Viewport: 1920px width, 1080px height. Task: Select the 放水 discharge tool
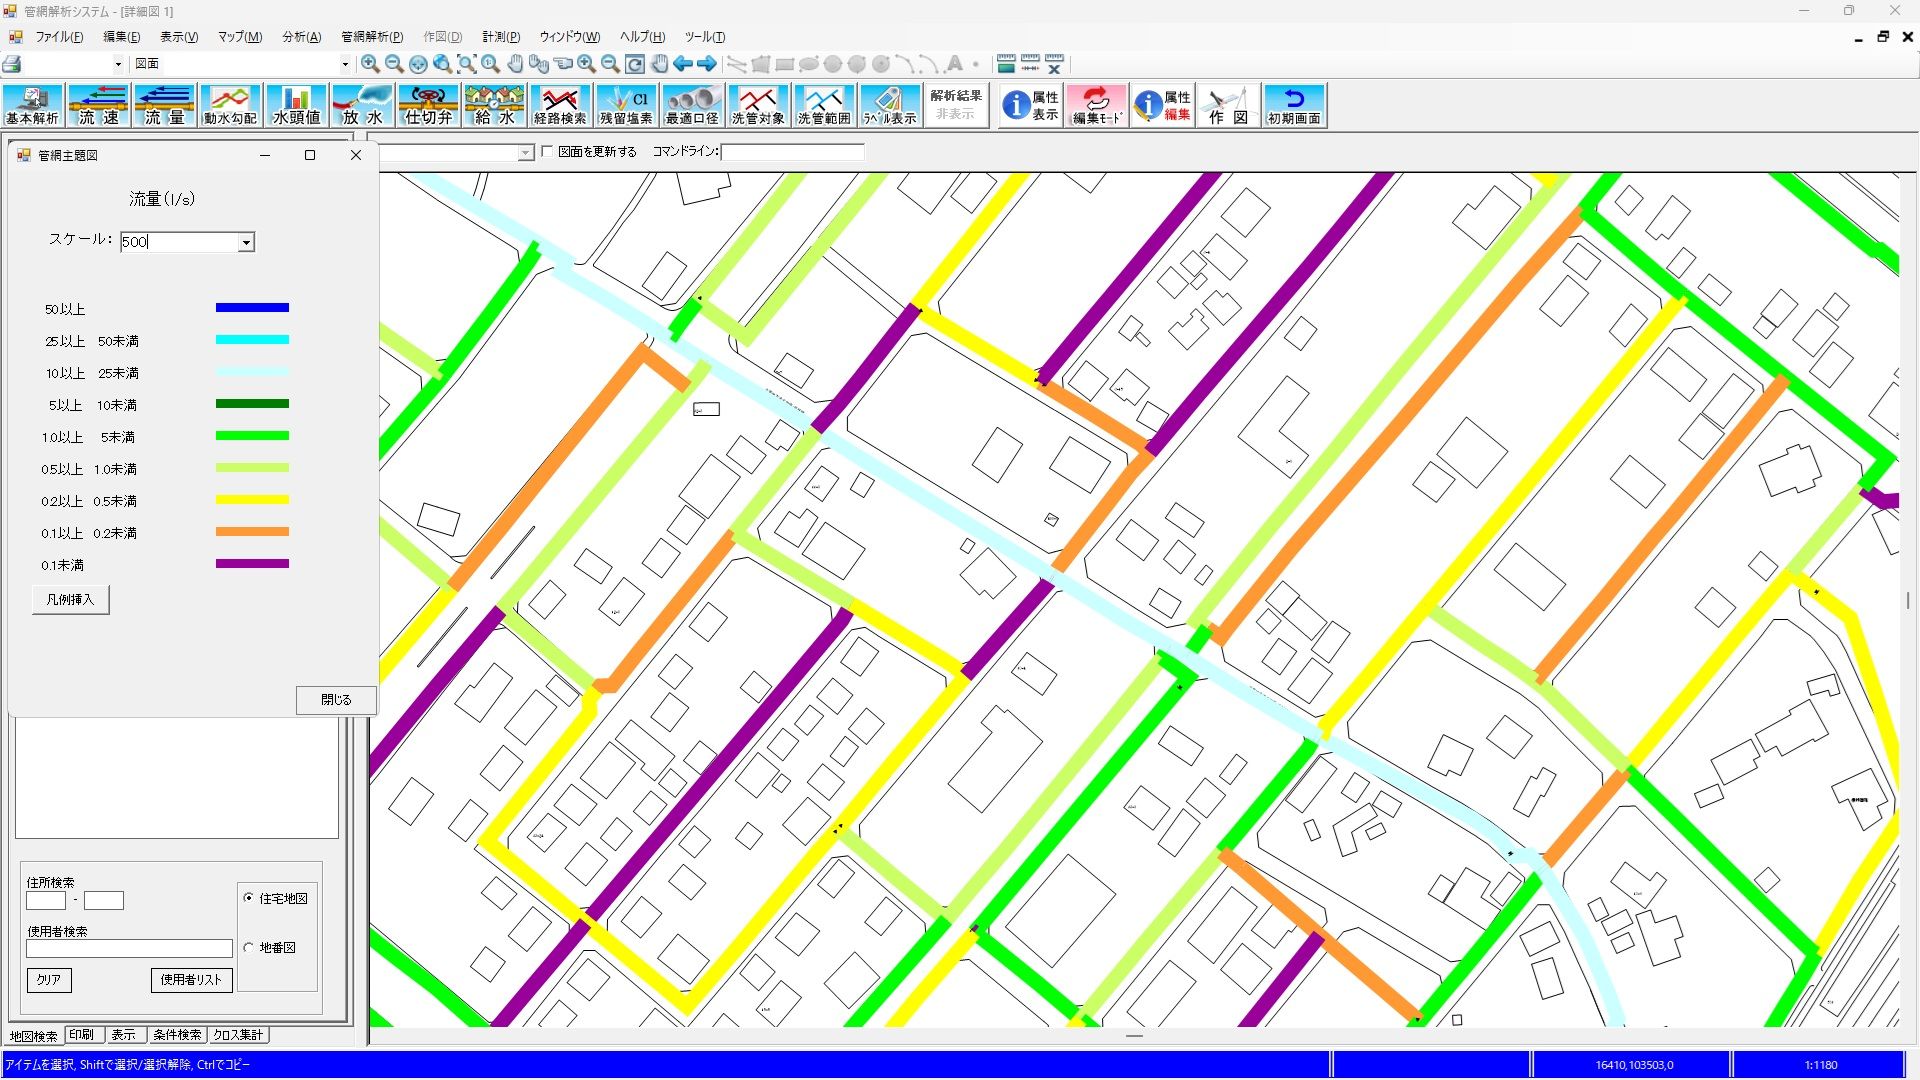362,105
